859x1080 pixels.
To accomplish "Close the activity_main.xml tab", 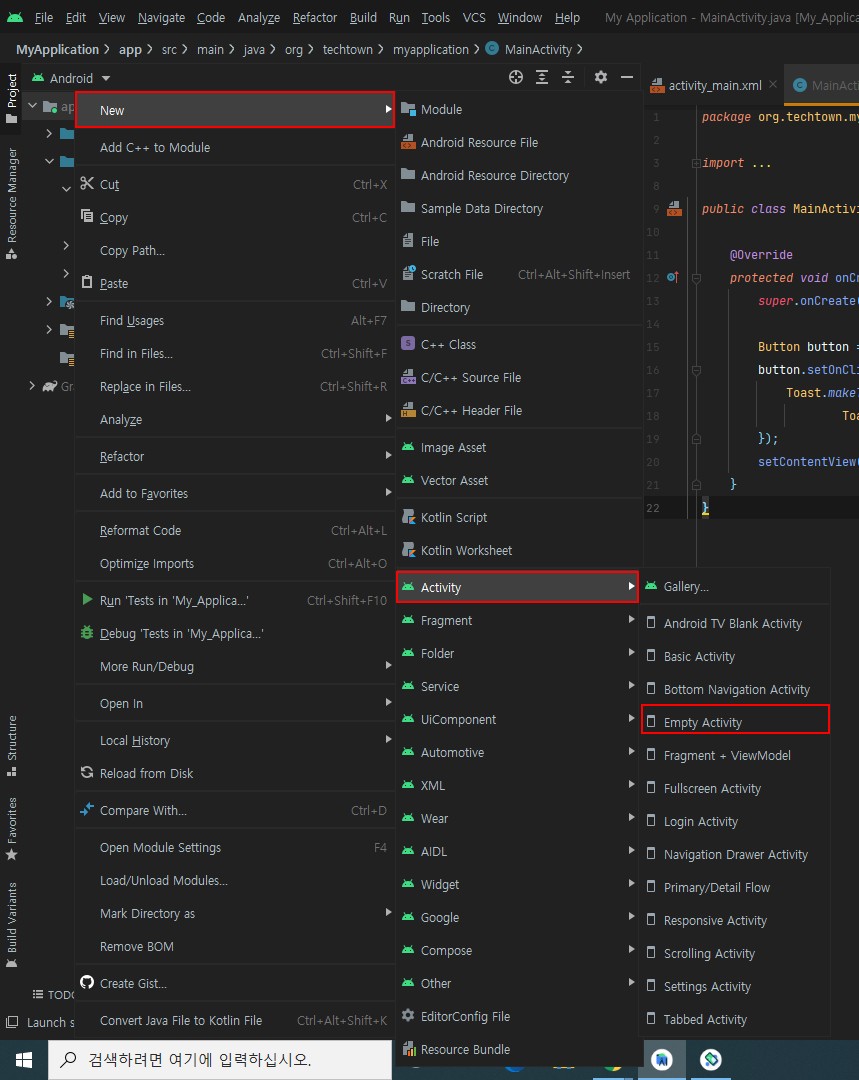I will click(773, 84).
